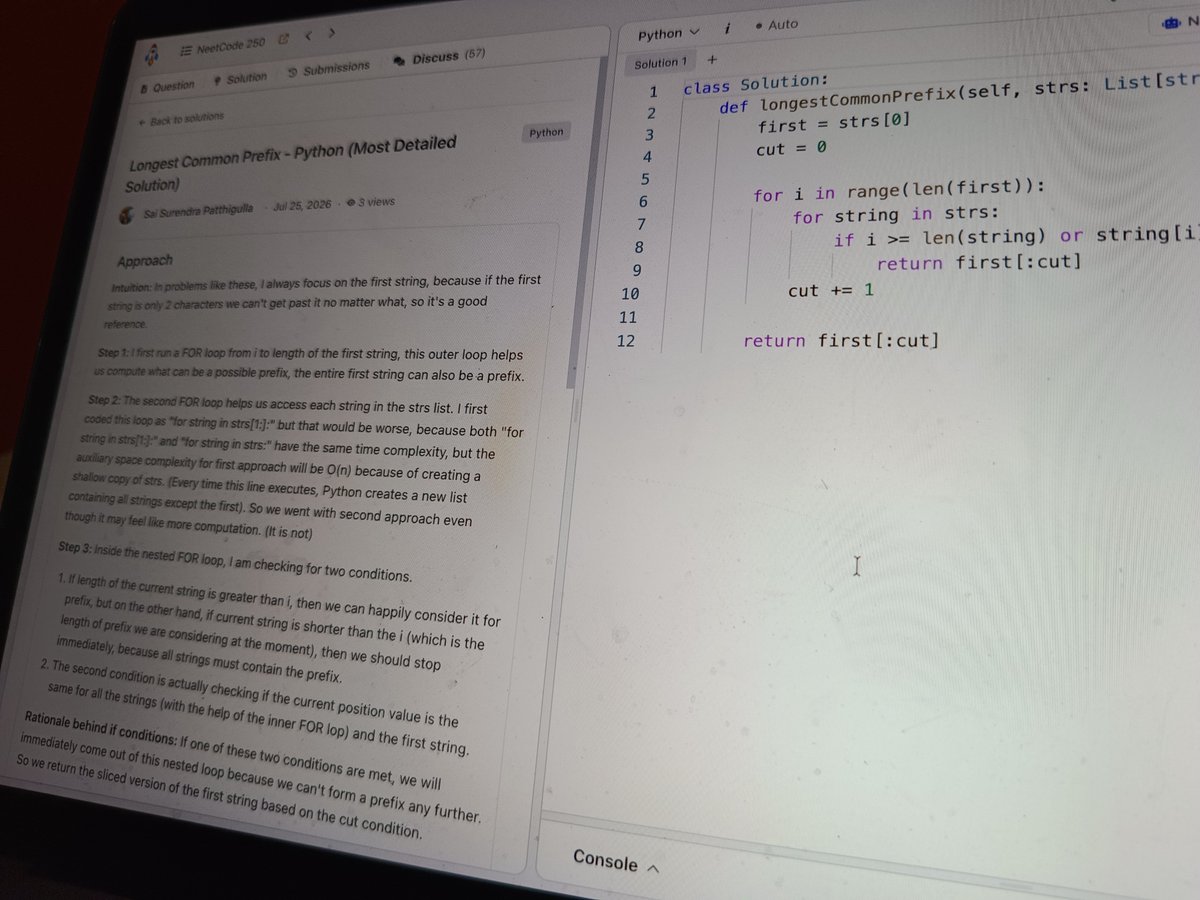Expand the Console panel
1200x900 pixels.
(616, 861)
